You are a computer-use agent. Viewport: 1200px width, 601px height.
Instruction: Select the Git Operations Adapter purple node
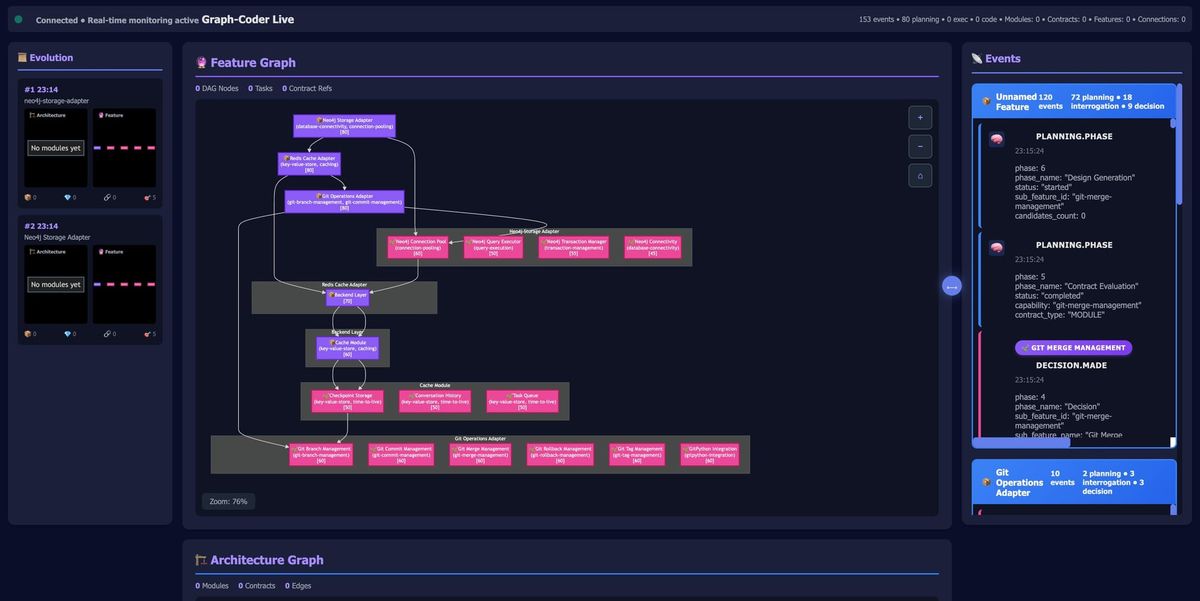coord(344,202)
